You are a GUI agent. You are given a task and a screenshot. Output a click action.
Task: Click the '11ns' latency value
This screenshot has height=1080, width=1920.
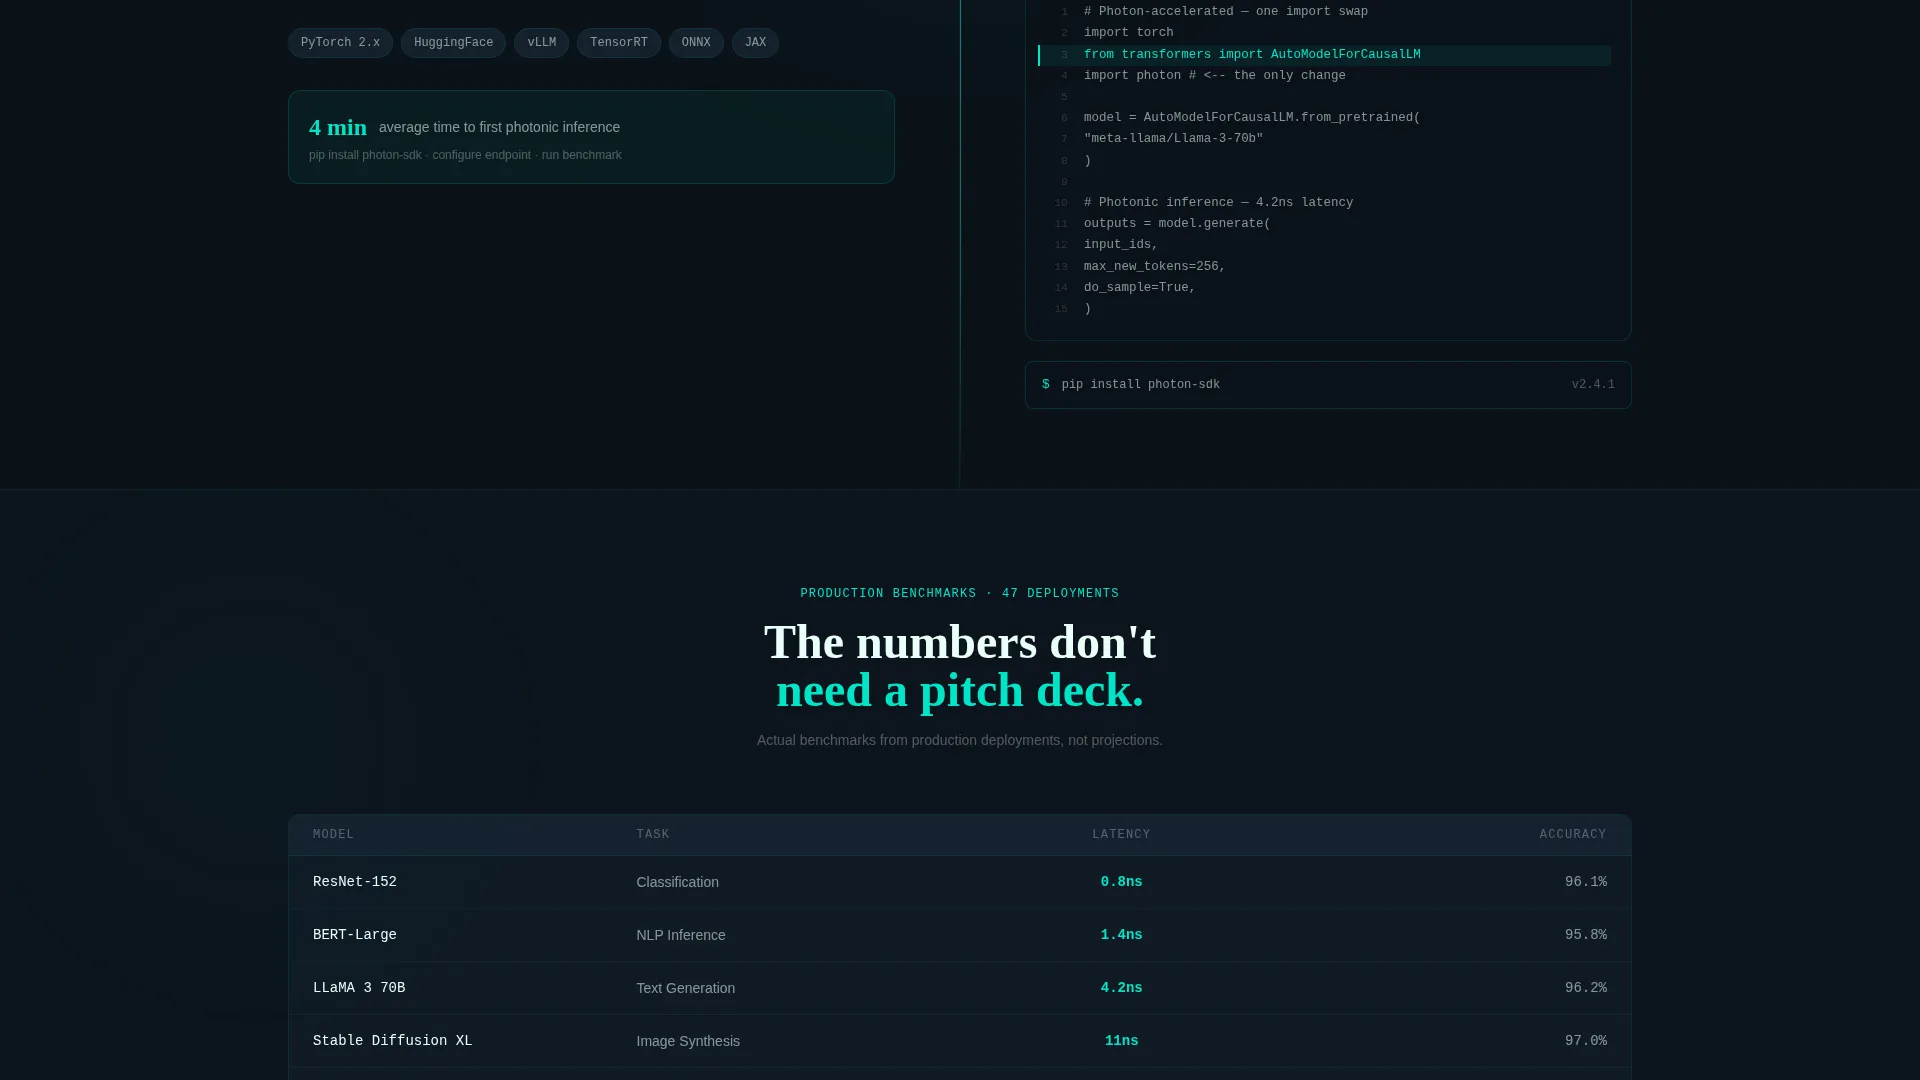(1121, 1041)
